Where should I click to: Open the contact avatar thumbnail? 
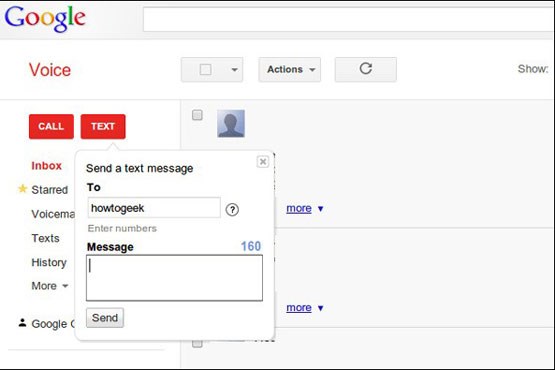pos(231,124)
